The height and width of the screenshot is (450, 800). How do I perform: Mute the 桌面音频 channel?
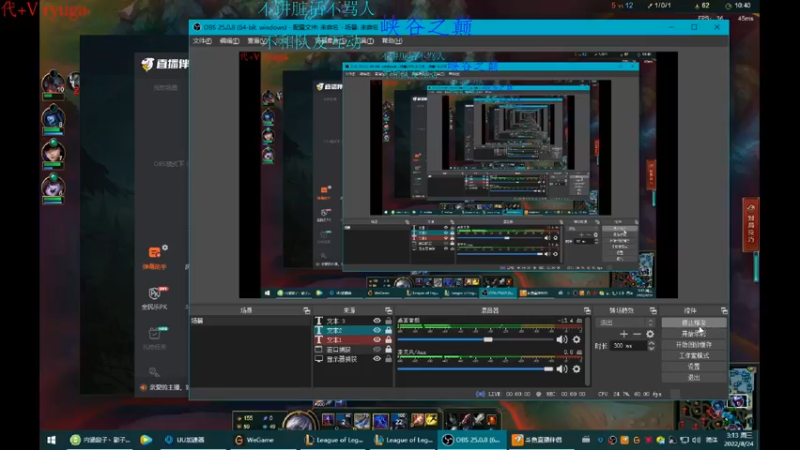(562, 339)
